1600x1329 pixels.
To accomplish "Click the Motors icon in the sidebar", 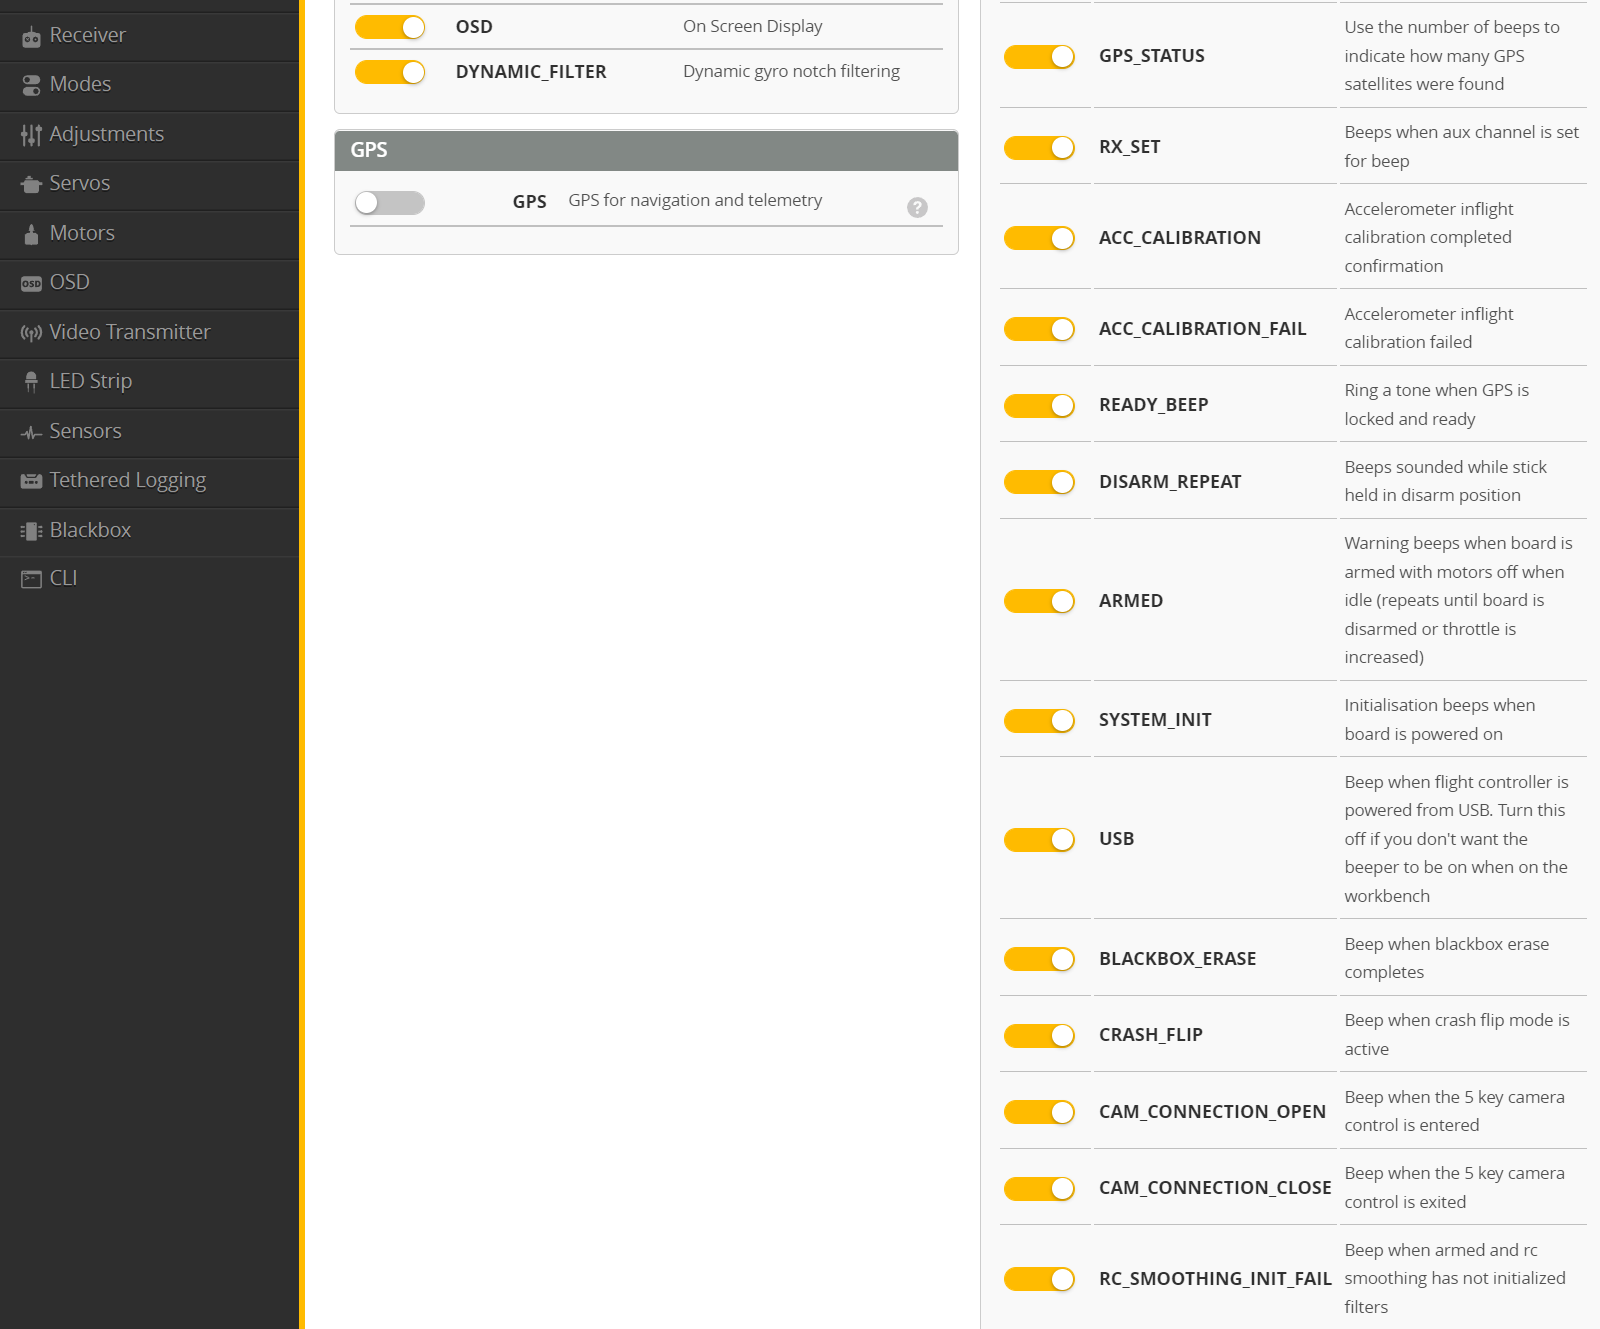I will point(31,234).
